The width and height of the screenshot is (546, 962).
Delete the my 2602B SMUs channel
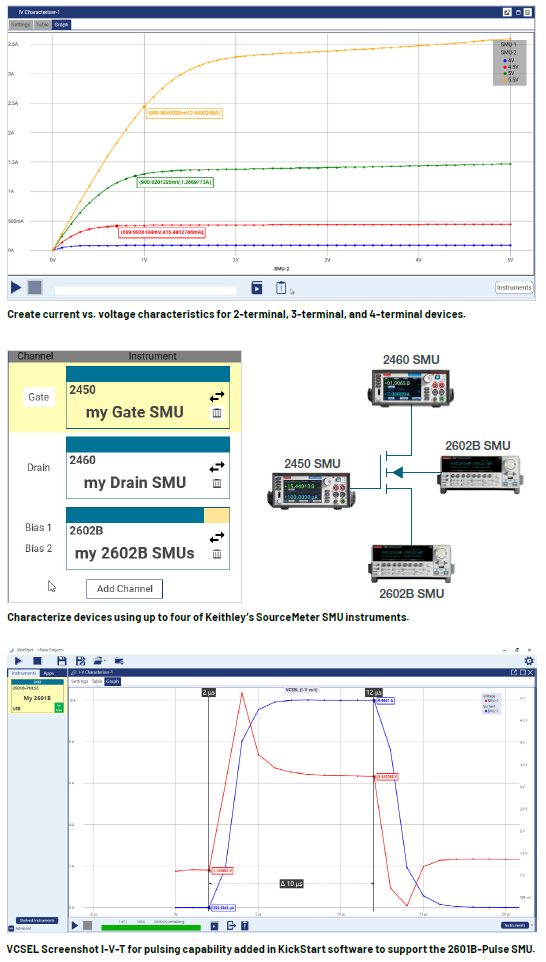(217, 554)
